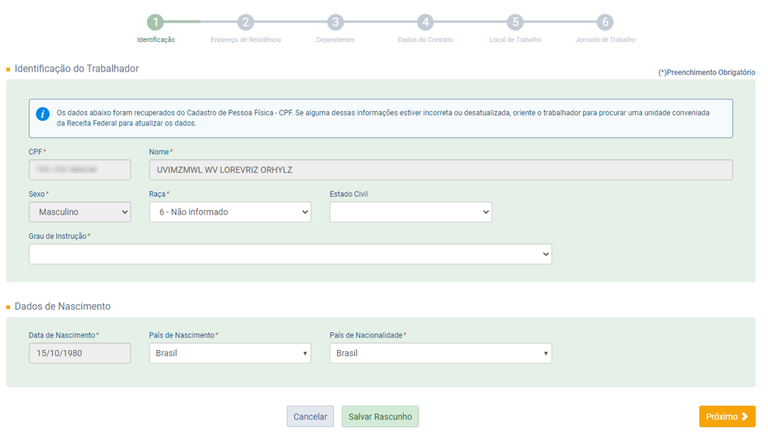Expand the Raça dropdown list
The width and height of the screenshot is (768, 434).
coord(229,212)
